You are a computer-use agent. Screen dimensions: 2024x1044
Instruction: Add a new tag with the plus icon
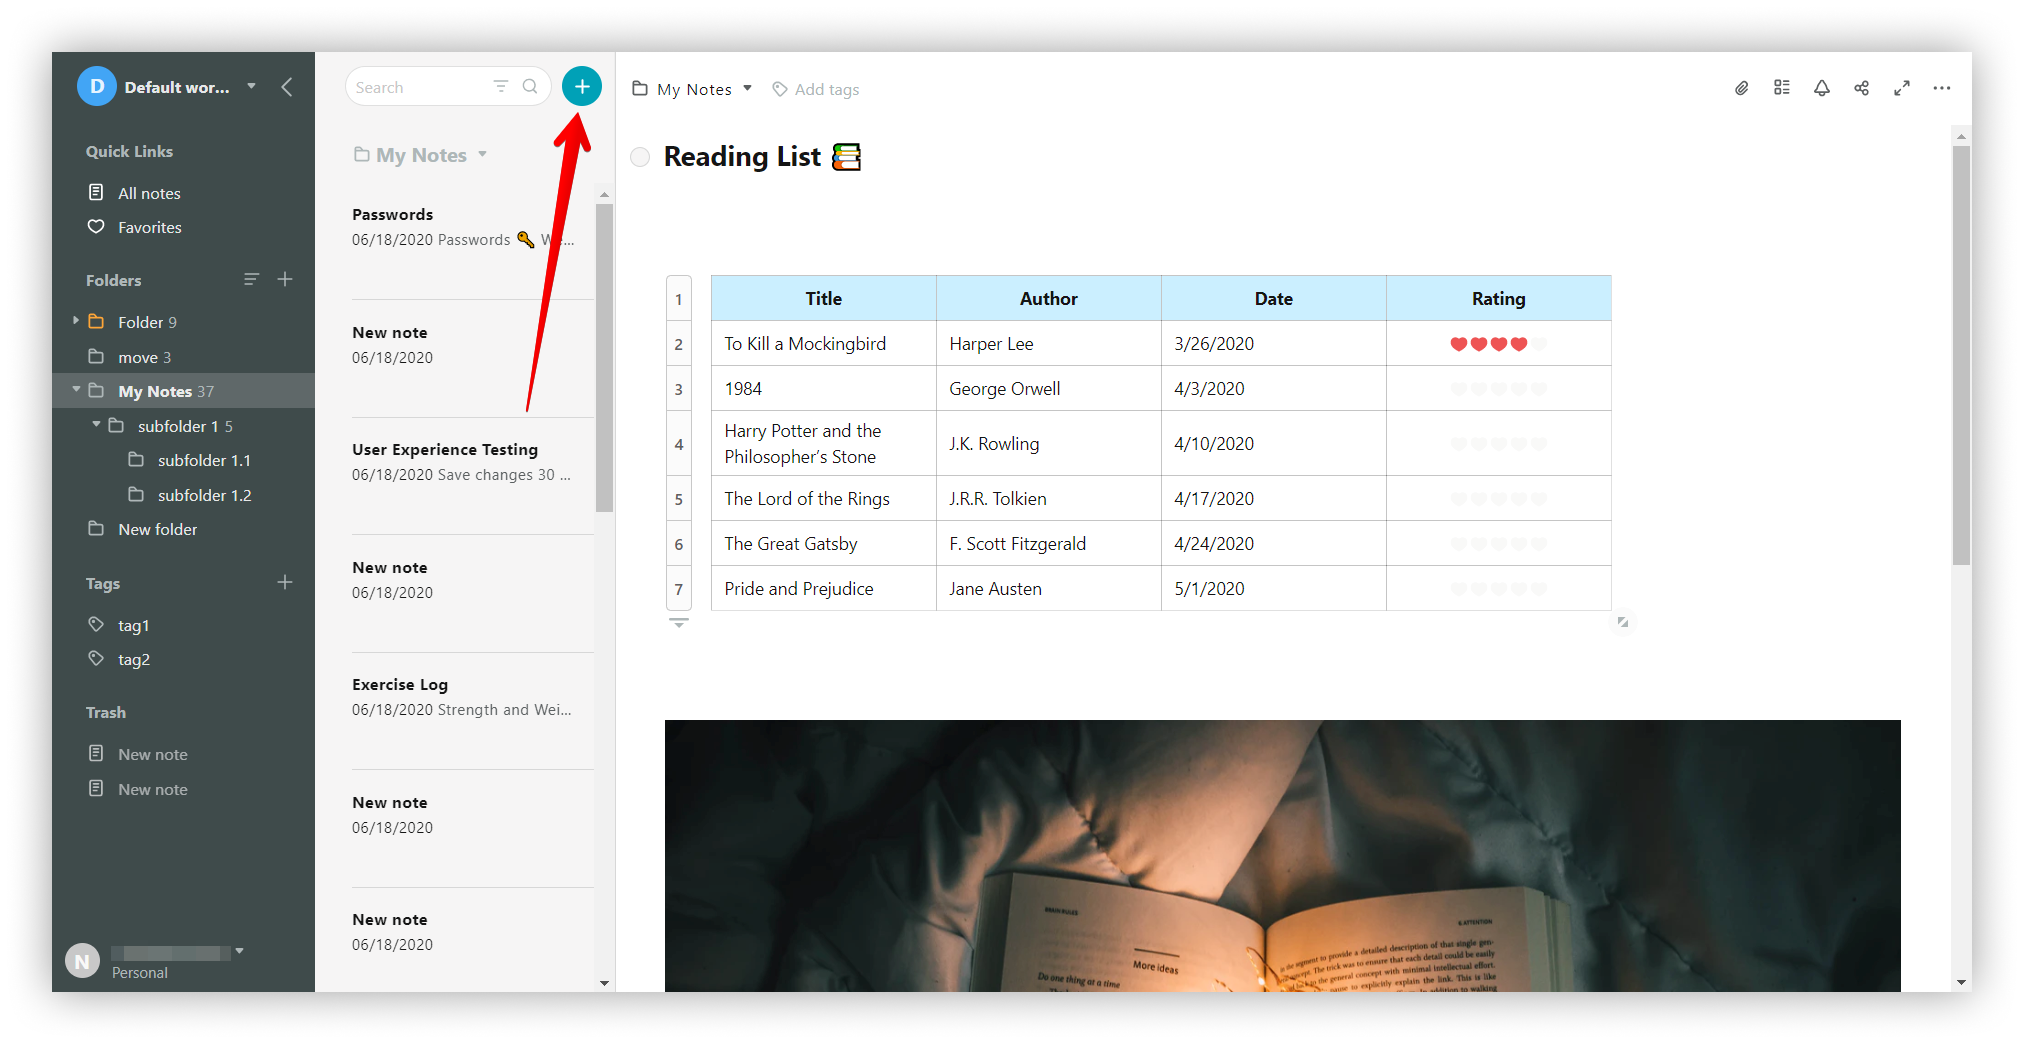[x=285, y=582]
